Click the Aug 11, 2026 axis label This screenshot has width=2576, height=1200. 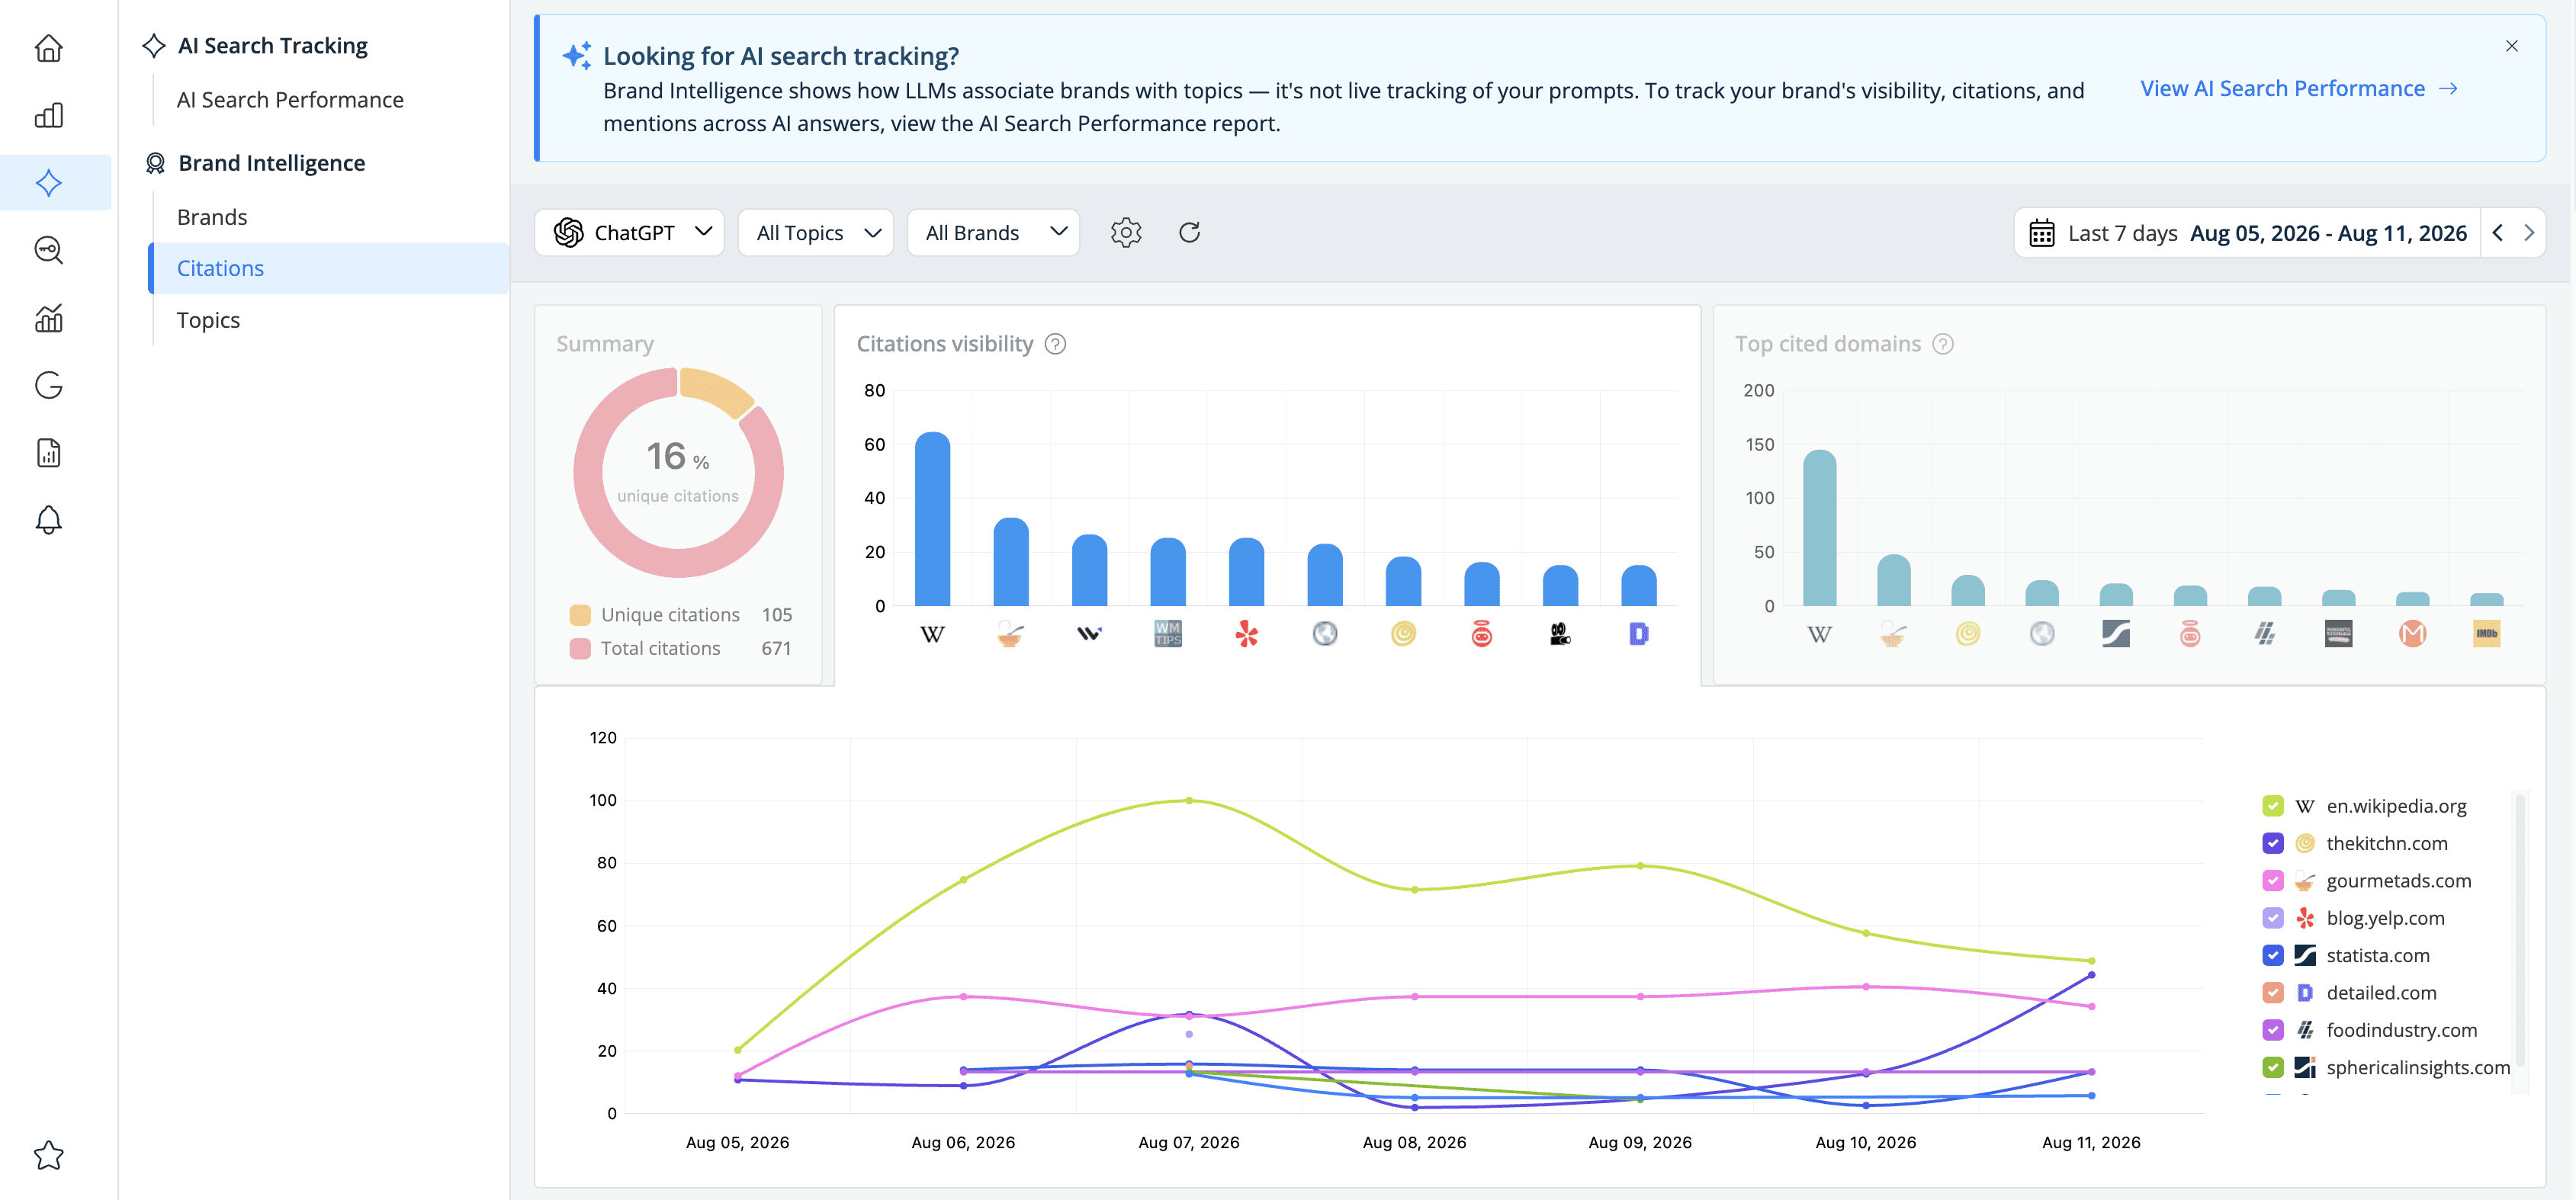click(x=2090, y=1142)
